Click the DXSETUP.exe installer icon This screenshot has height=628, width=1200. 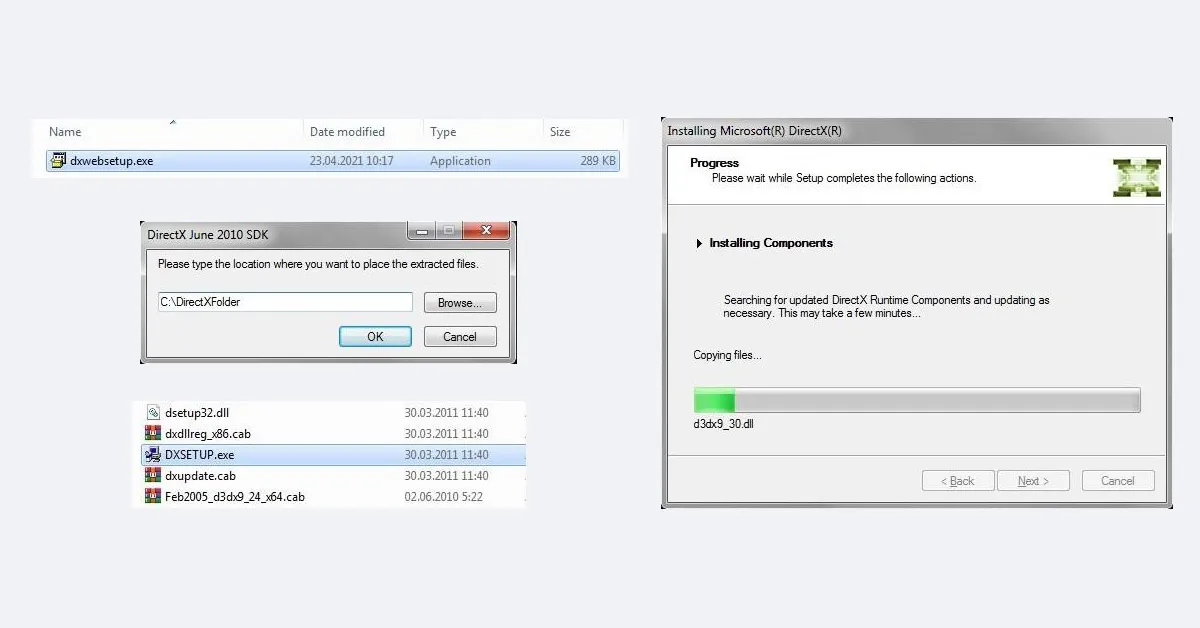153,454
